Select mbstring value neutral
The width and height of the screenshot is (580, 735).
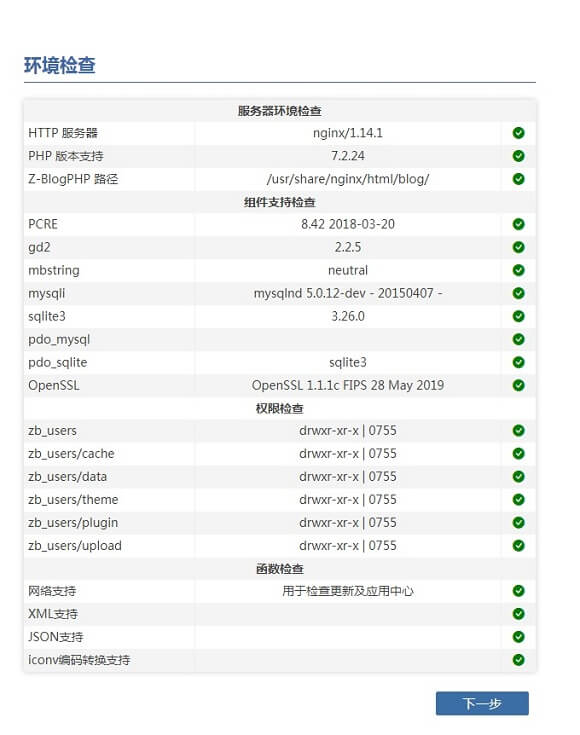pyautogui.click(x=347, y=270)
